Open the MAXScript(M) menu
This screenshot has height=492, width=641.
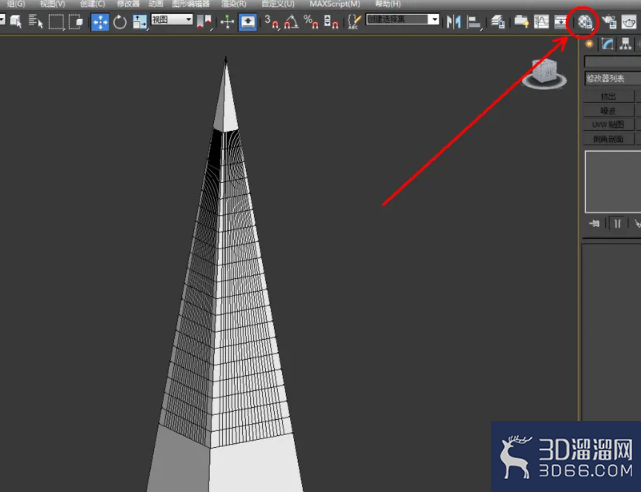click(335, 4)
